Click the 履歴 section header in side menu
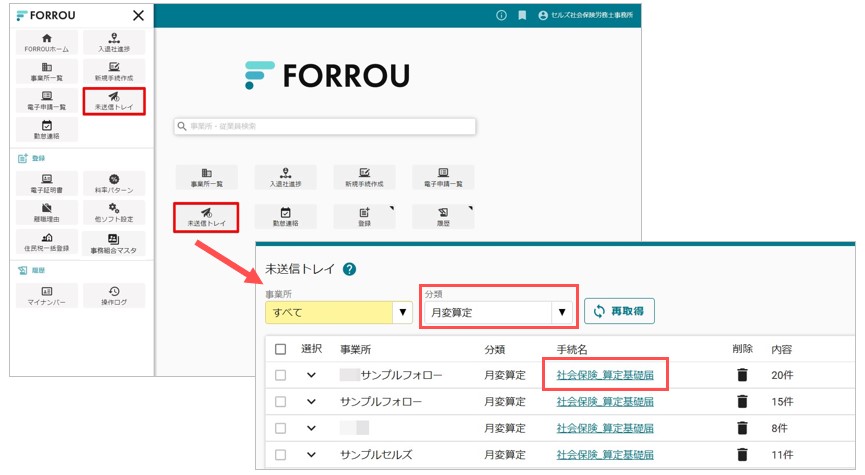The width and height of the screenshot is (865, 475). pos(31,270)
